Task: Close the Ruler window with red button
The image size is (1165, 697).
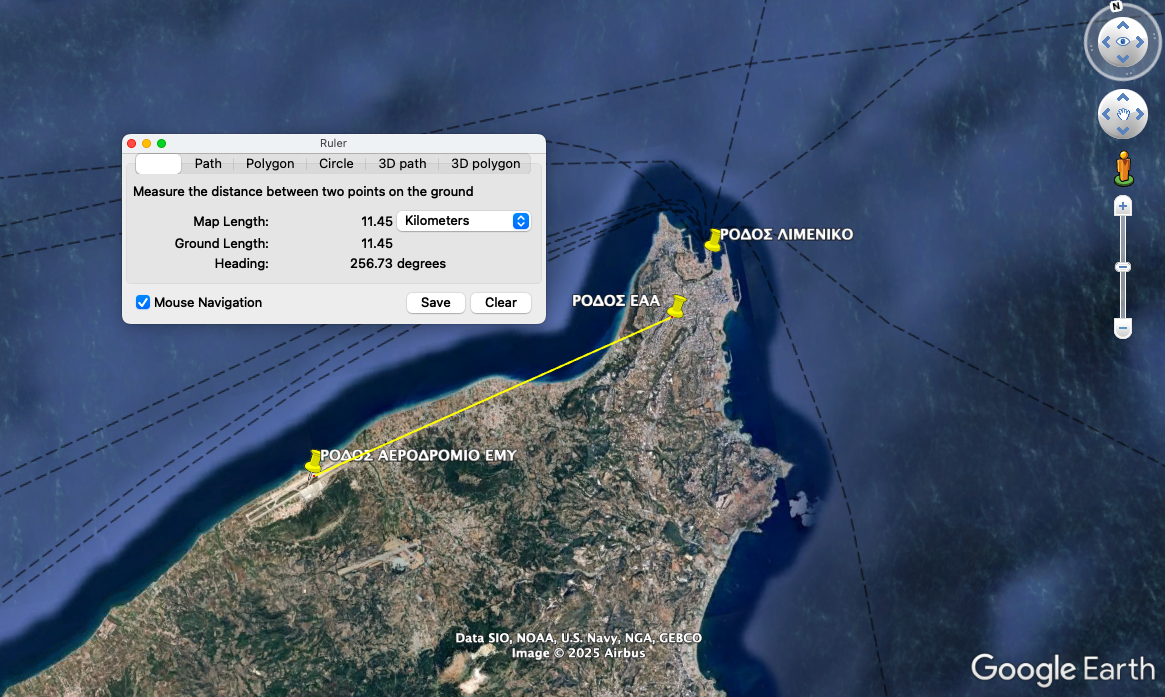Action: [x=132, y=143]
